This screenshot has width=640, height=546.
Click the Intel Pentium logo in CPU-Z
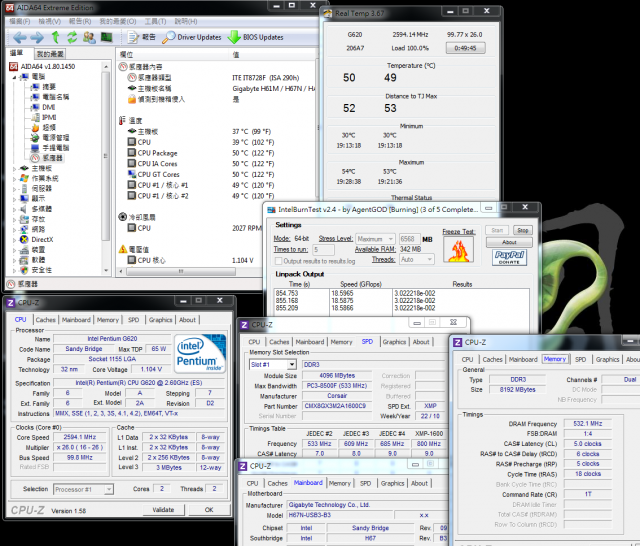(200, 353)
